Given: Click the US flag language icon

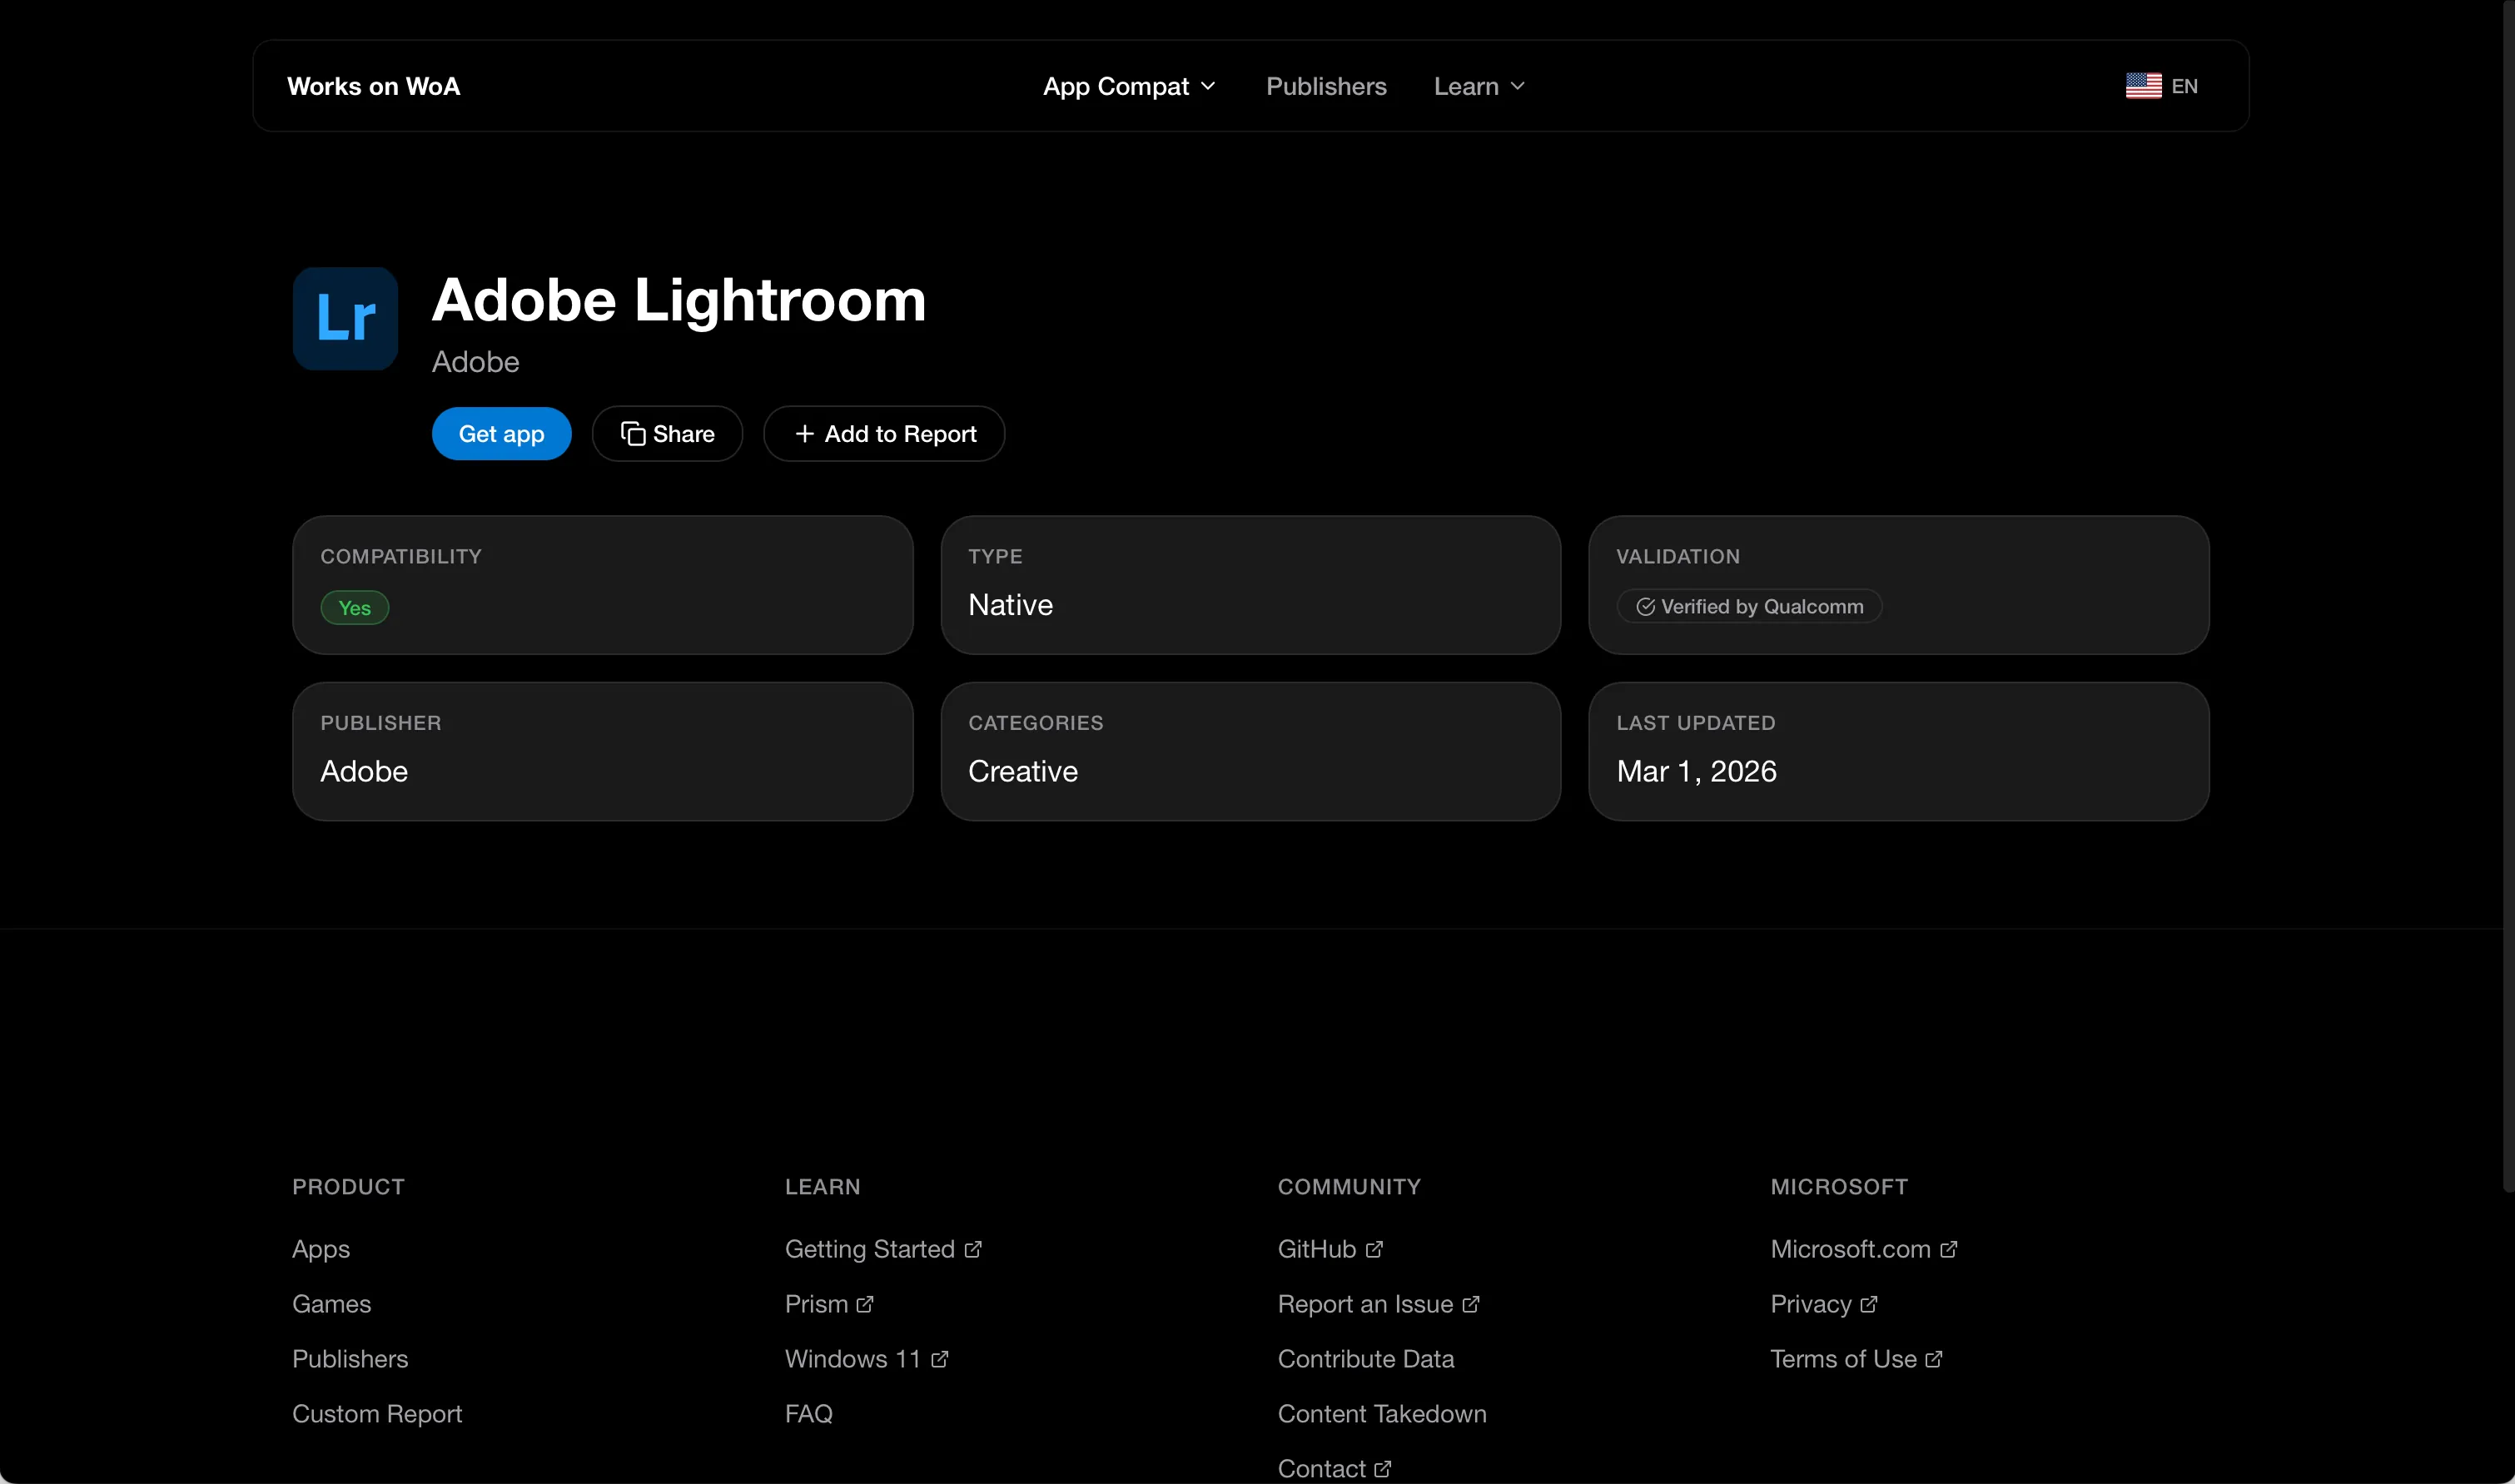Looking at the screenshot, I should pyautogui.click(x=2143, y=86).
